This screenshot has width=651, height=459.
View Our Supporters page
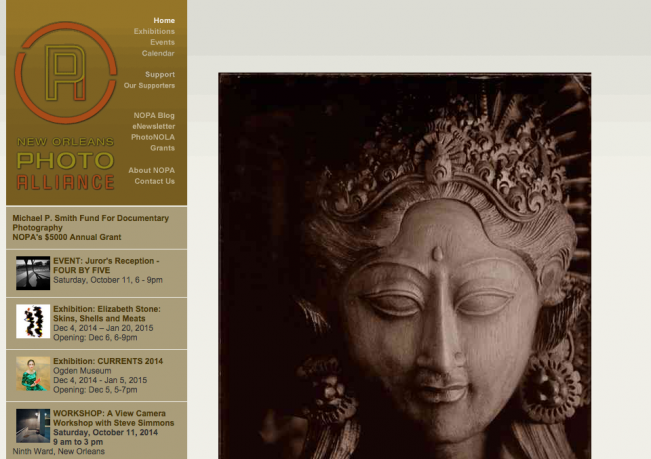pyautogui.click(x=149, y=86)
